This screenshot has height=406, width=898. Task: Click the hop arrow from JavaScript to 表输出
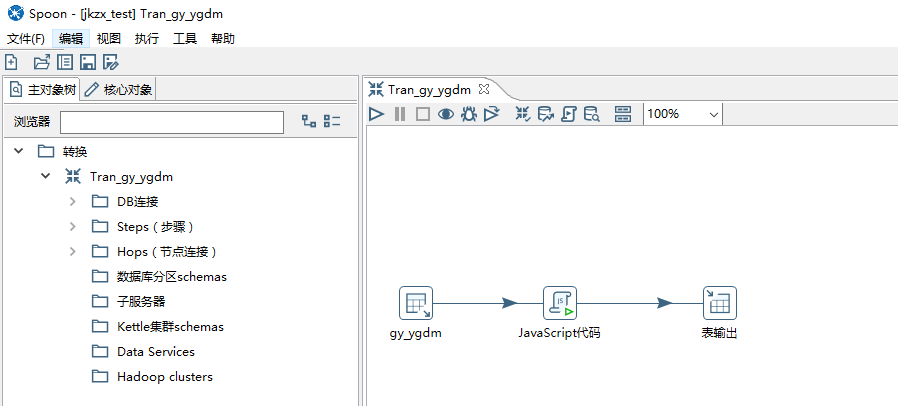(664, 303)
